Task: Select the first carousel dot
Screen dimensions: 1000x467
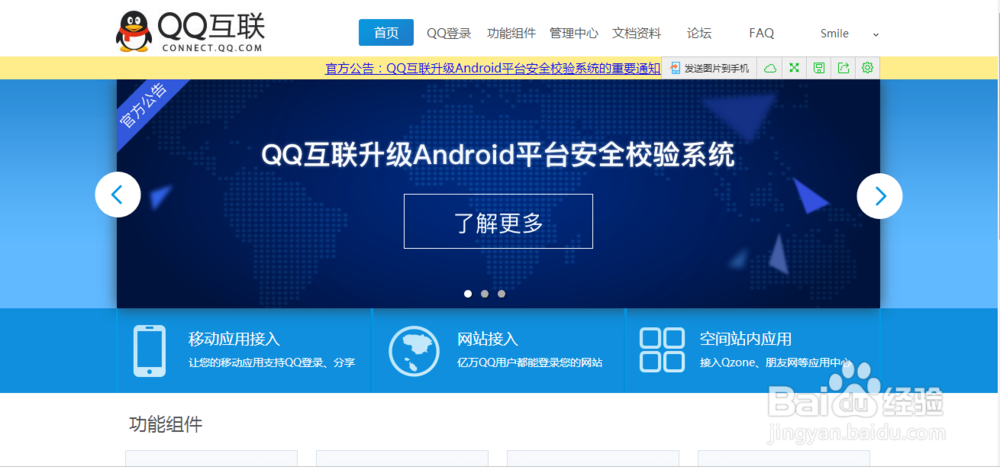Action: point(468,294)
